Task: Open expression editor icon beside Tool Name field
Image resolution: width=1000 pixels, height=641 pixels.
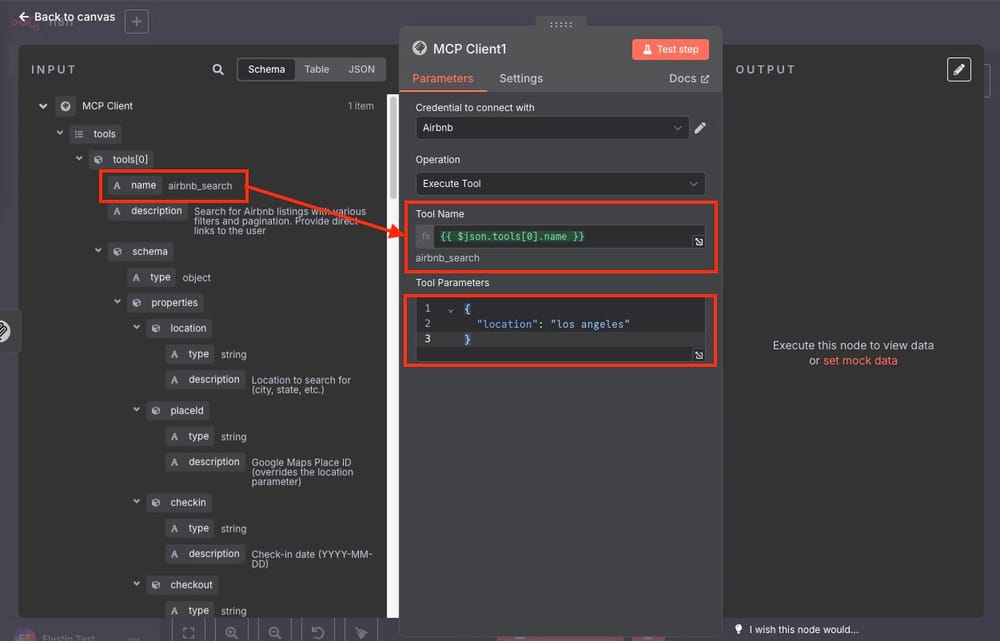Action: click(698, 241)
